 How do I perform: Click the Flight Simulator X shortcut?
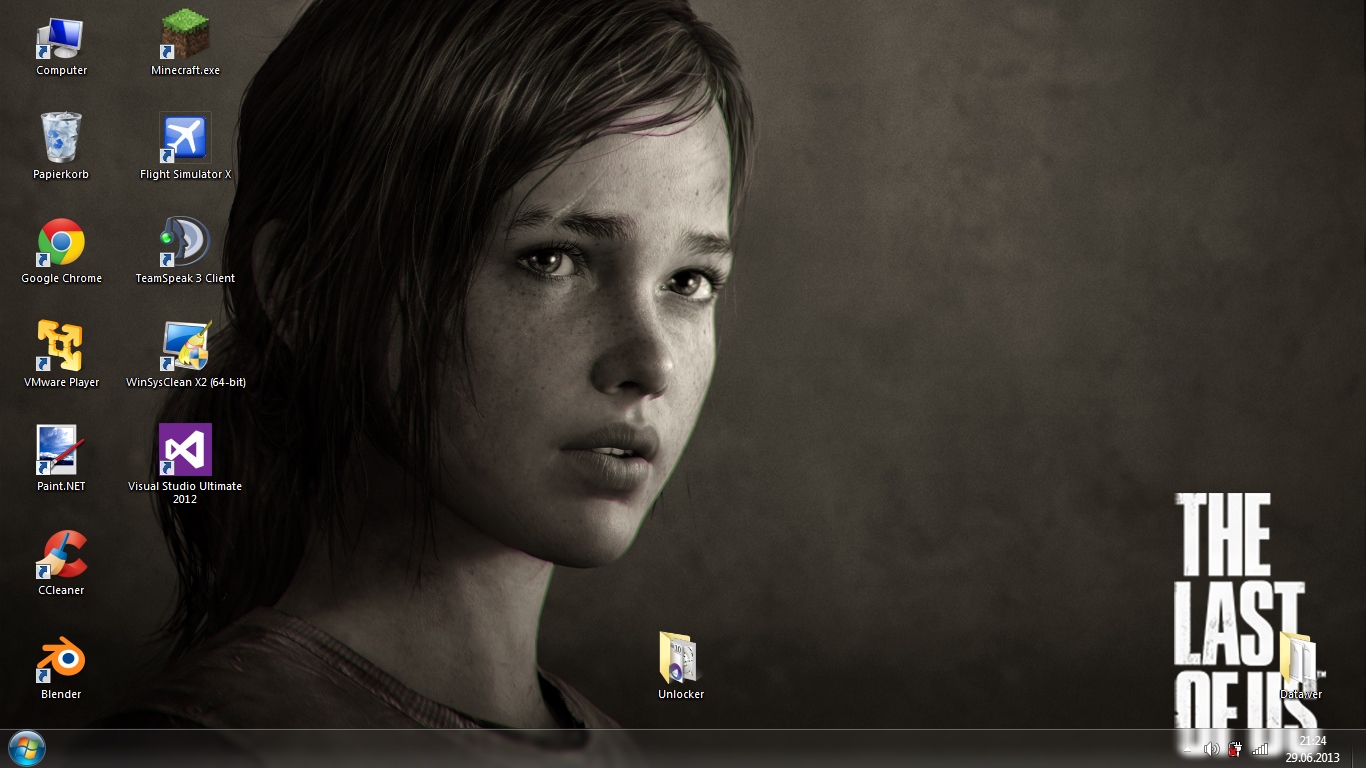(185, 139)
